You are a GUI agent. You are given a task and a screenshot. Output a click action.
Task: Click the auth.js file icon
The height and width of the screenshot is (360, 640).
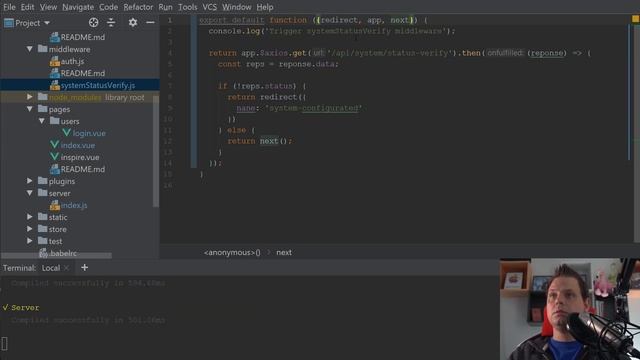click(x=55, y=61)
